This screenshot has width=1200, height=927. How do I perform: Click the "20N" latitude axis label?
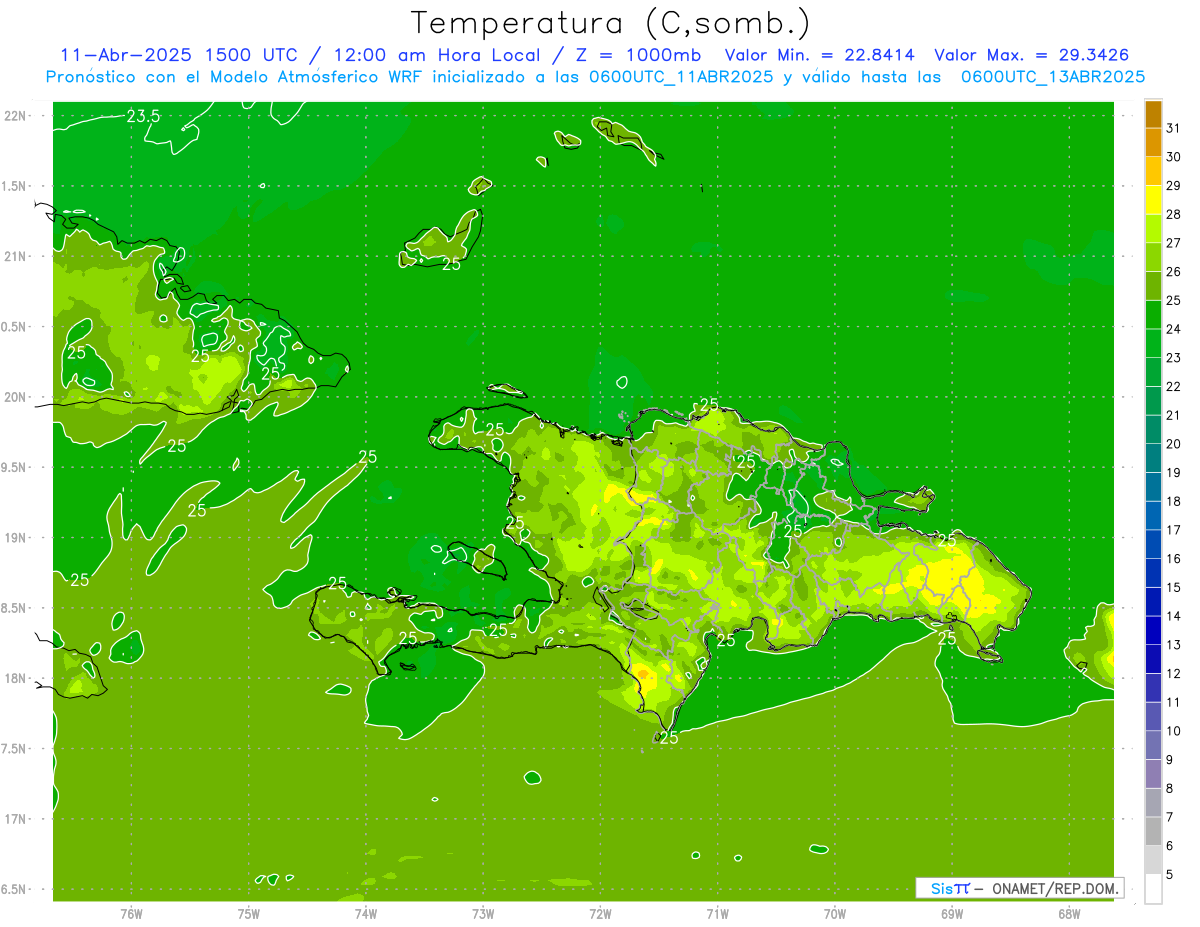coord(17,397)
